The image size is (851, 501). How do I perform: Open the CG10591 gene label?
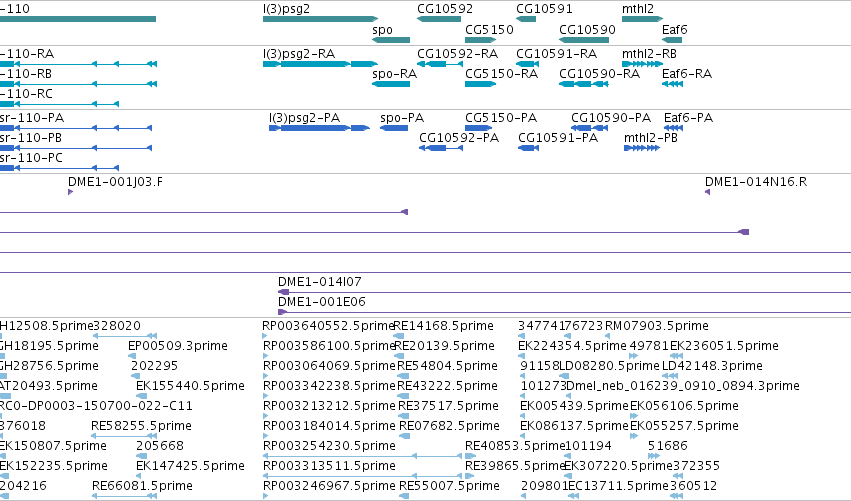544,9
